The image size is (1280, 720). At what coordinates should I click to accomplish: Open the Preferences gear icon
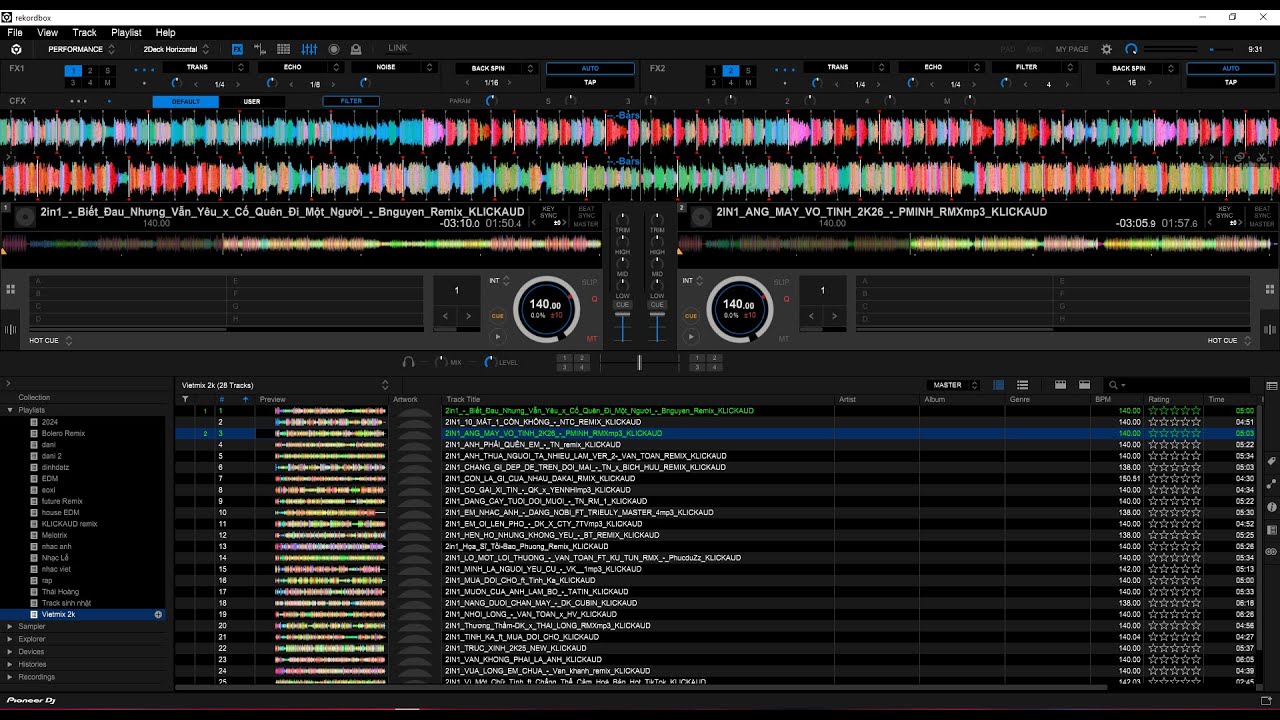(x=1107, y=49)
